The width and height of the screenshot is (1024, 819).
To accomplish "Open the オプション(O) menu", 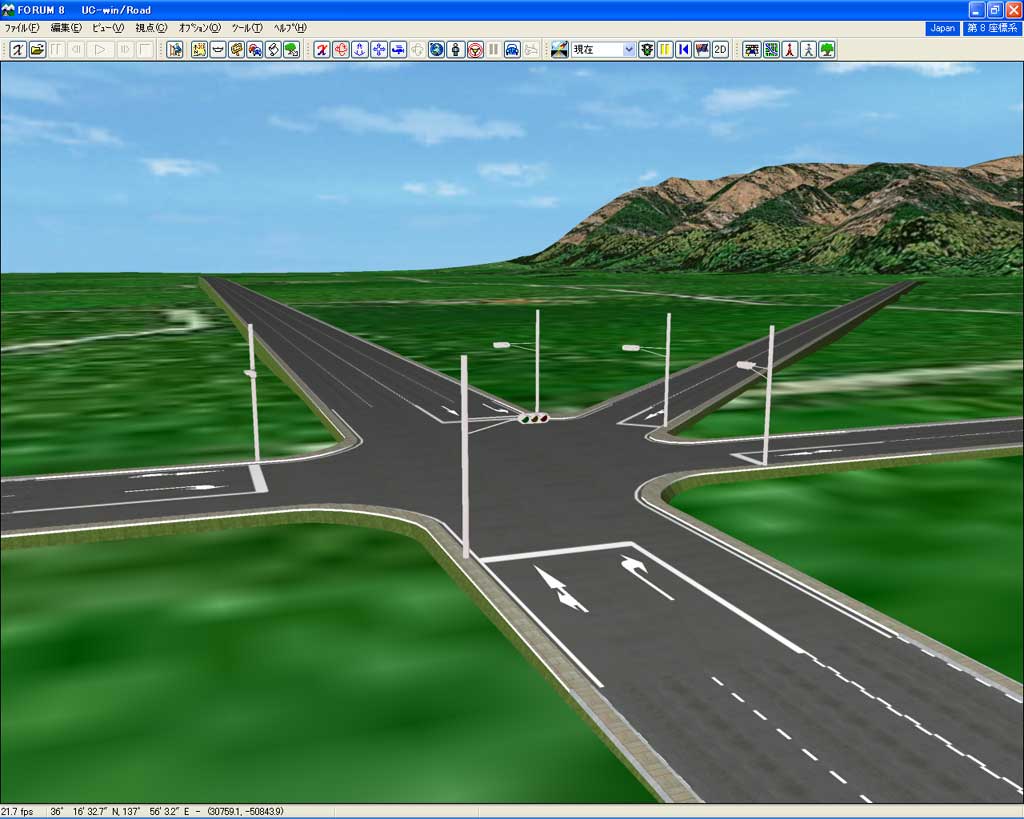I will click(x=200, y=28).
